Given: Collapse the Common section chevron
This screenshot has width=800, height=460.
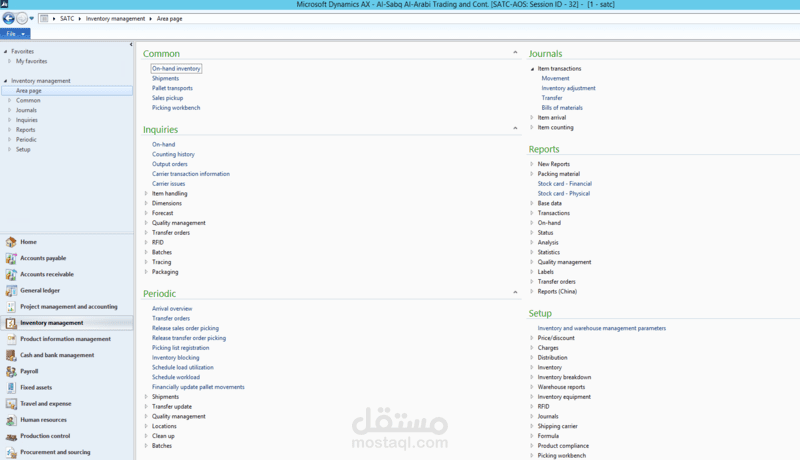Looking at the screenshot, I should pyautogui.click(x=515, y=53).
